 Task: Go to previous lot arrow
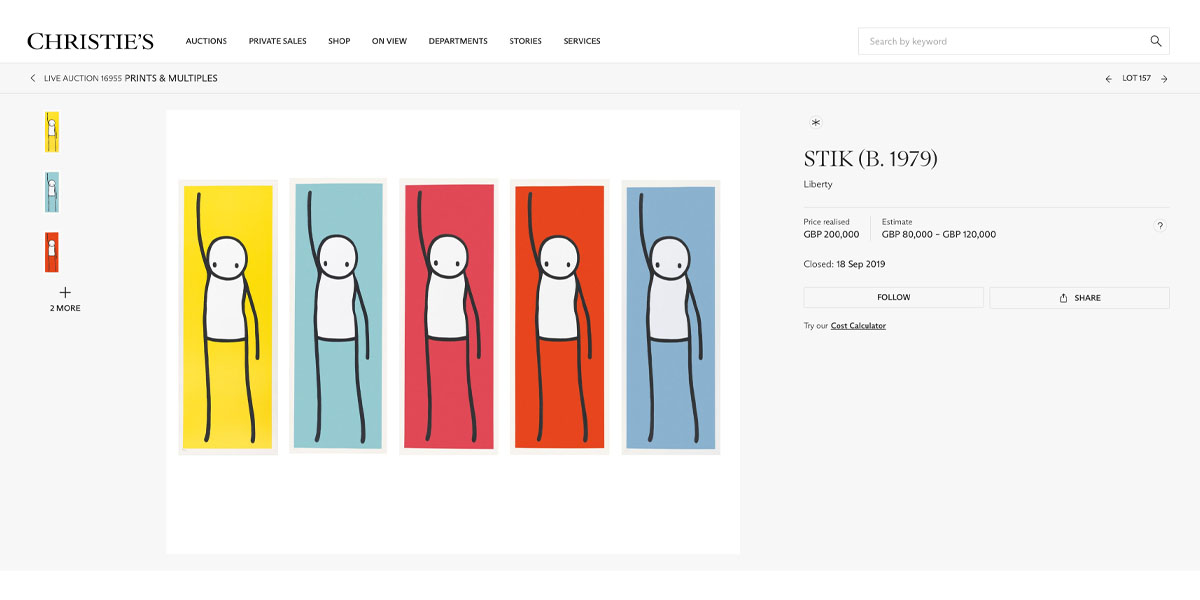pyautogui.click(x=1108, y=78)
